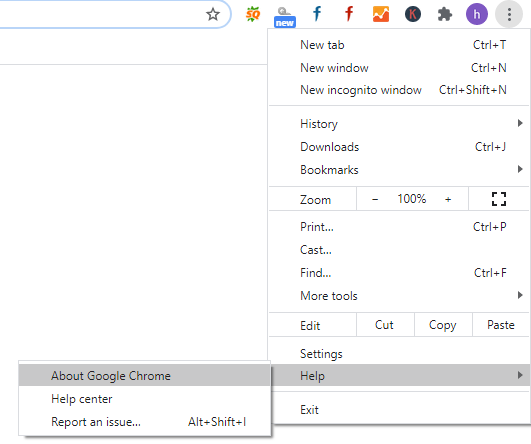Select About Google Chrome in Help submenu
The width and height of the screenshot is (531, 444).
[x=144, y=376]
